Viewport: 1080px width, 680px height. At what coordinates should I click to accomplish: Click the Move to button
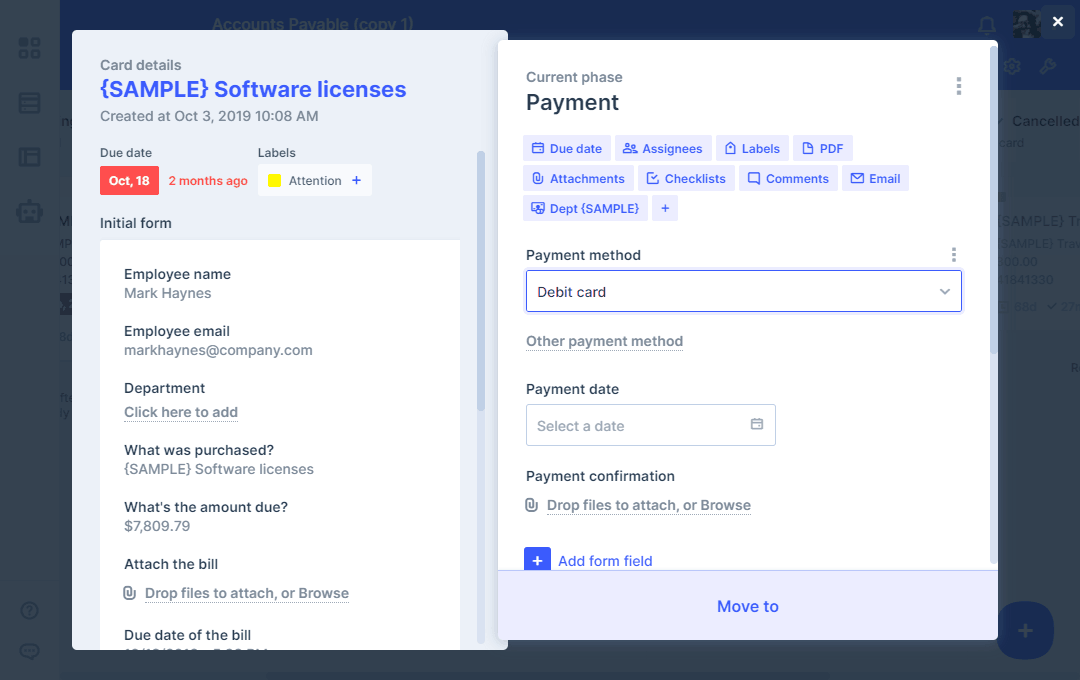(747, 606)
